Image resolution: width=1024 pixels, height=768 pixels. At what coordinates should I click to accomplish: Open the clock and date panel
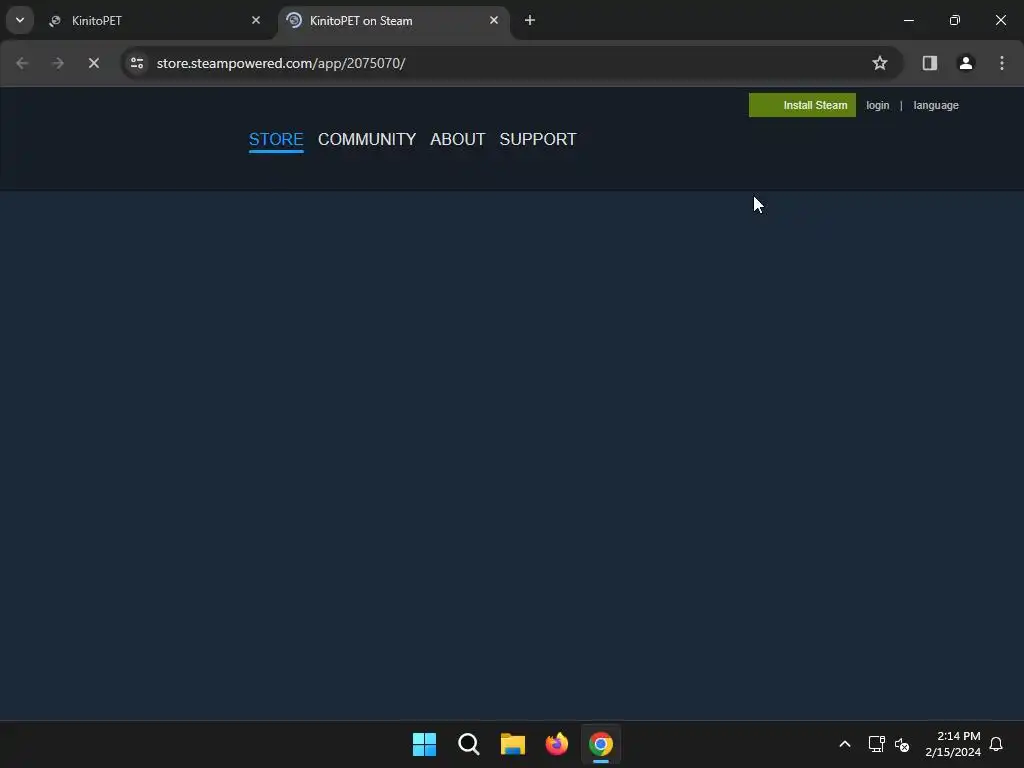pyautogui.click(x=953, y=744)
